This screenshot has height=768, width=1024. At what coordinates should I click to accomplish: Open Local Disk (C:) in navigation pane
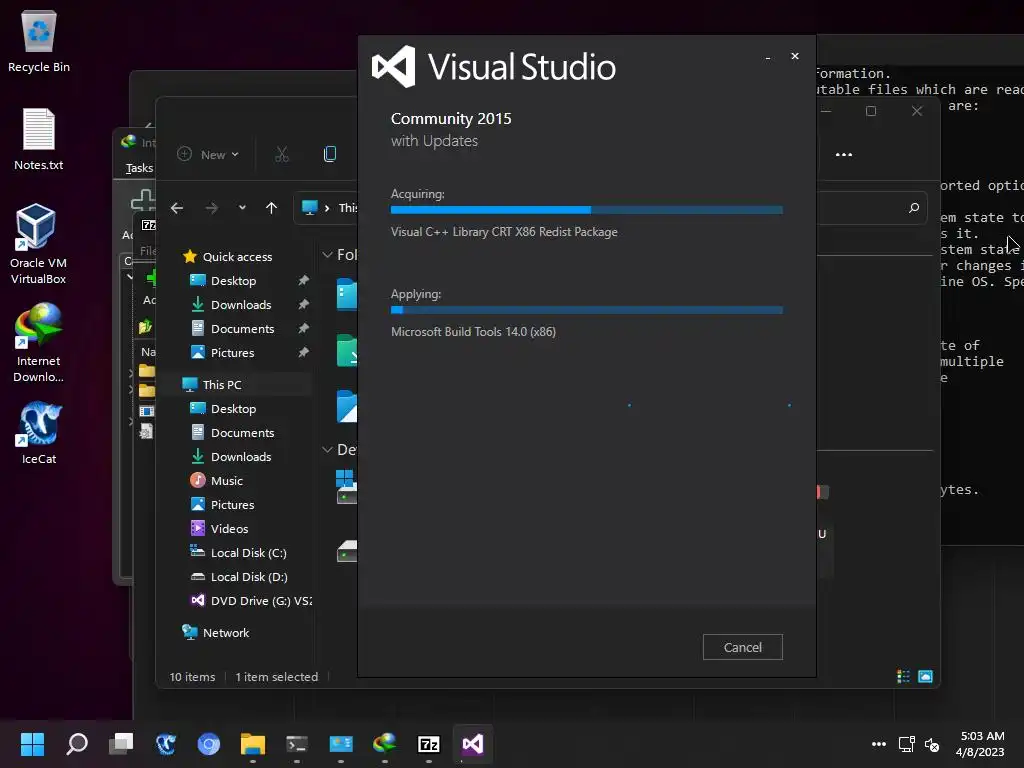pos(248,553)
